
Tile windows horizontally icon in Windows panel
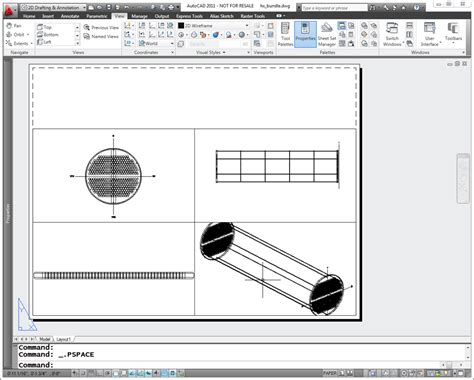coord(410,26)
